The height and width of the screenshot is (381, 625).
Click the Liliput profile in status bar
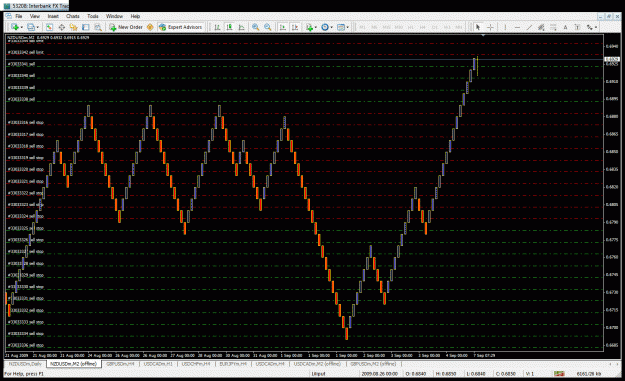pos(318,374)
